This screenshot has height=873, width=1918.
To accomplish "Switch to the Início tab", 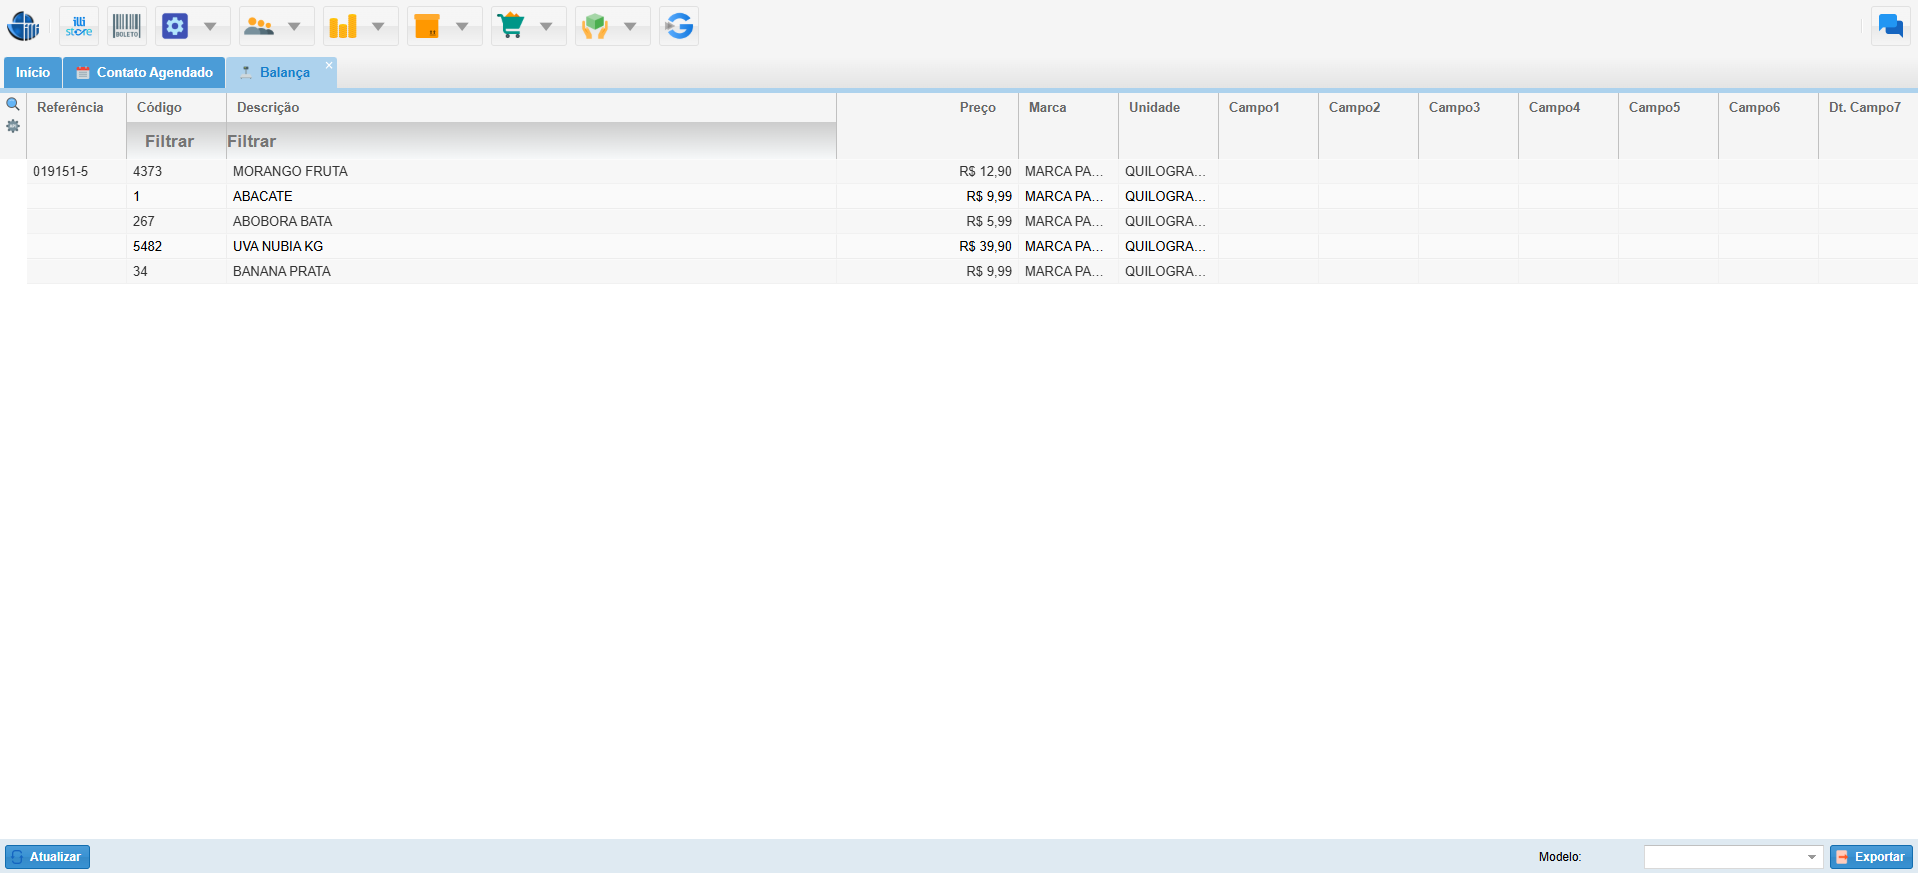I will click(33, 72).
